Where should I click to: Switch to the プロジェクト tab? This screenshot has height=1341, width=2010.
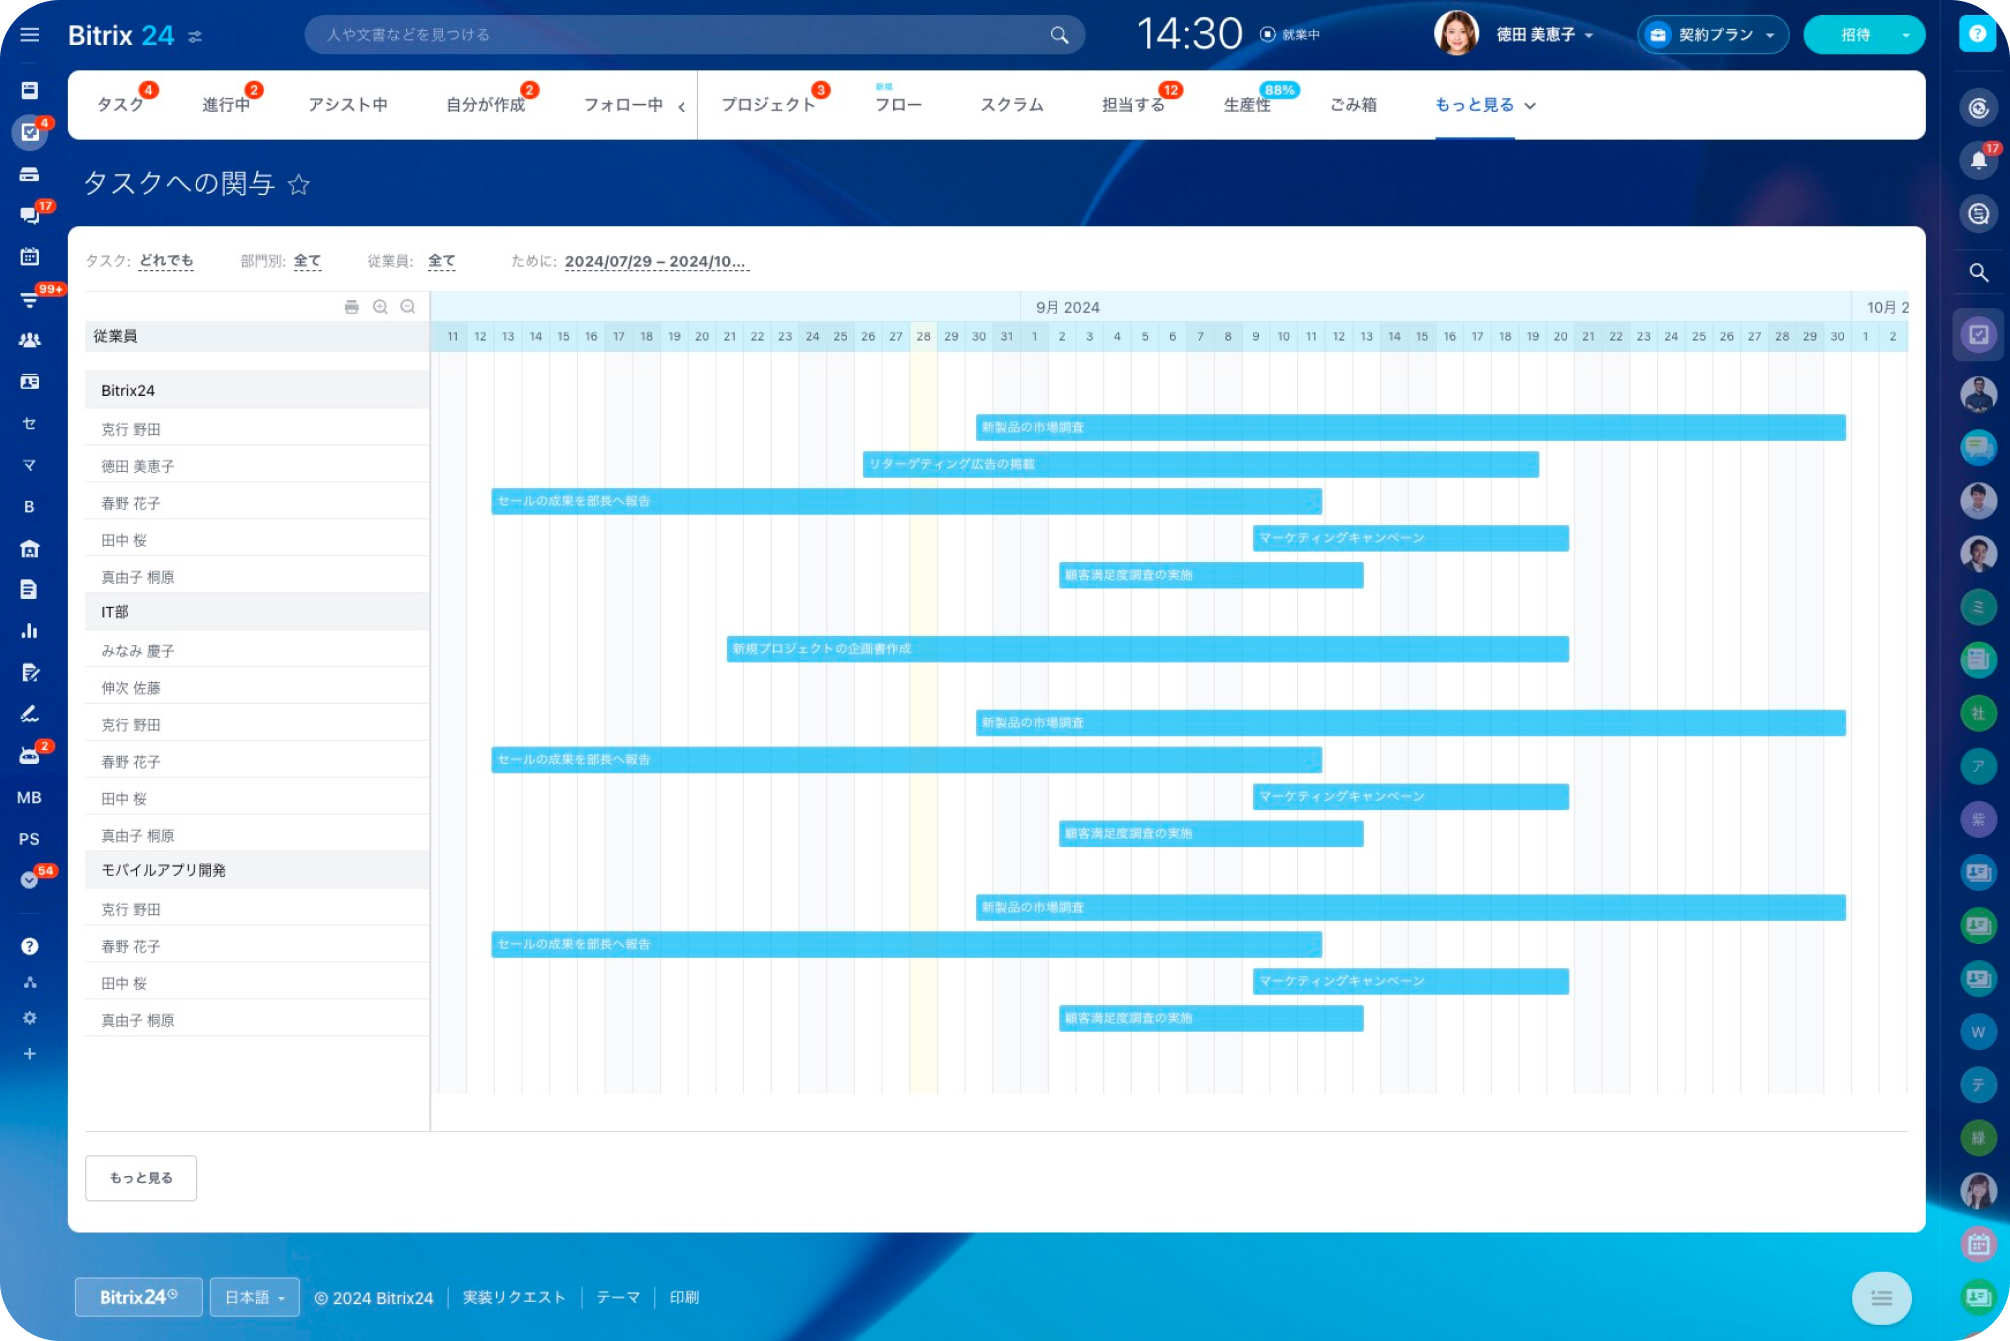[x=768, y=103]
